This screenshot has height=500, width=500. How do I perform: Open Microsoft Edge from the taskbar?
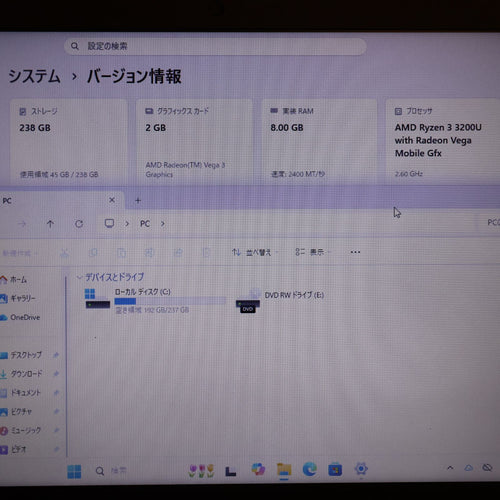310,469
